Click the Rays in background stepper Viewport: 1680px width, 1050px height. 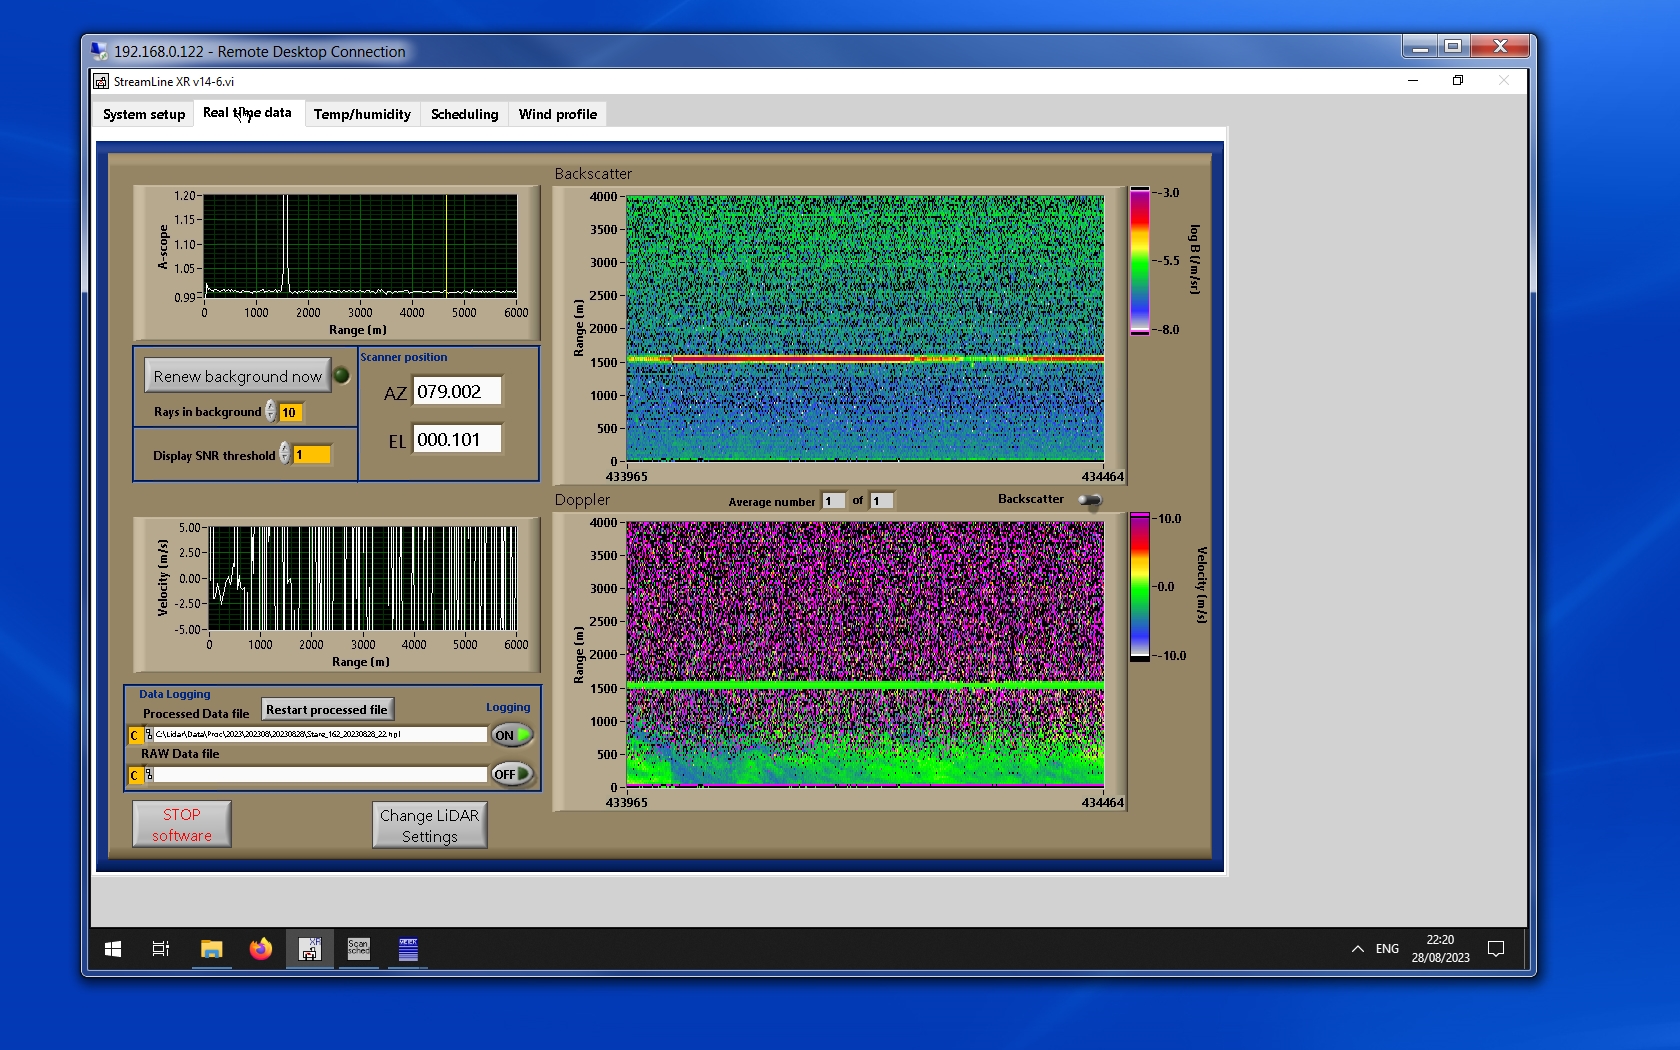tap(271, 412)
